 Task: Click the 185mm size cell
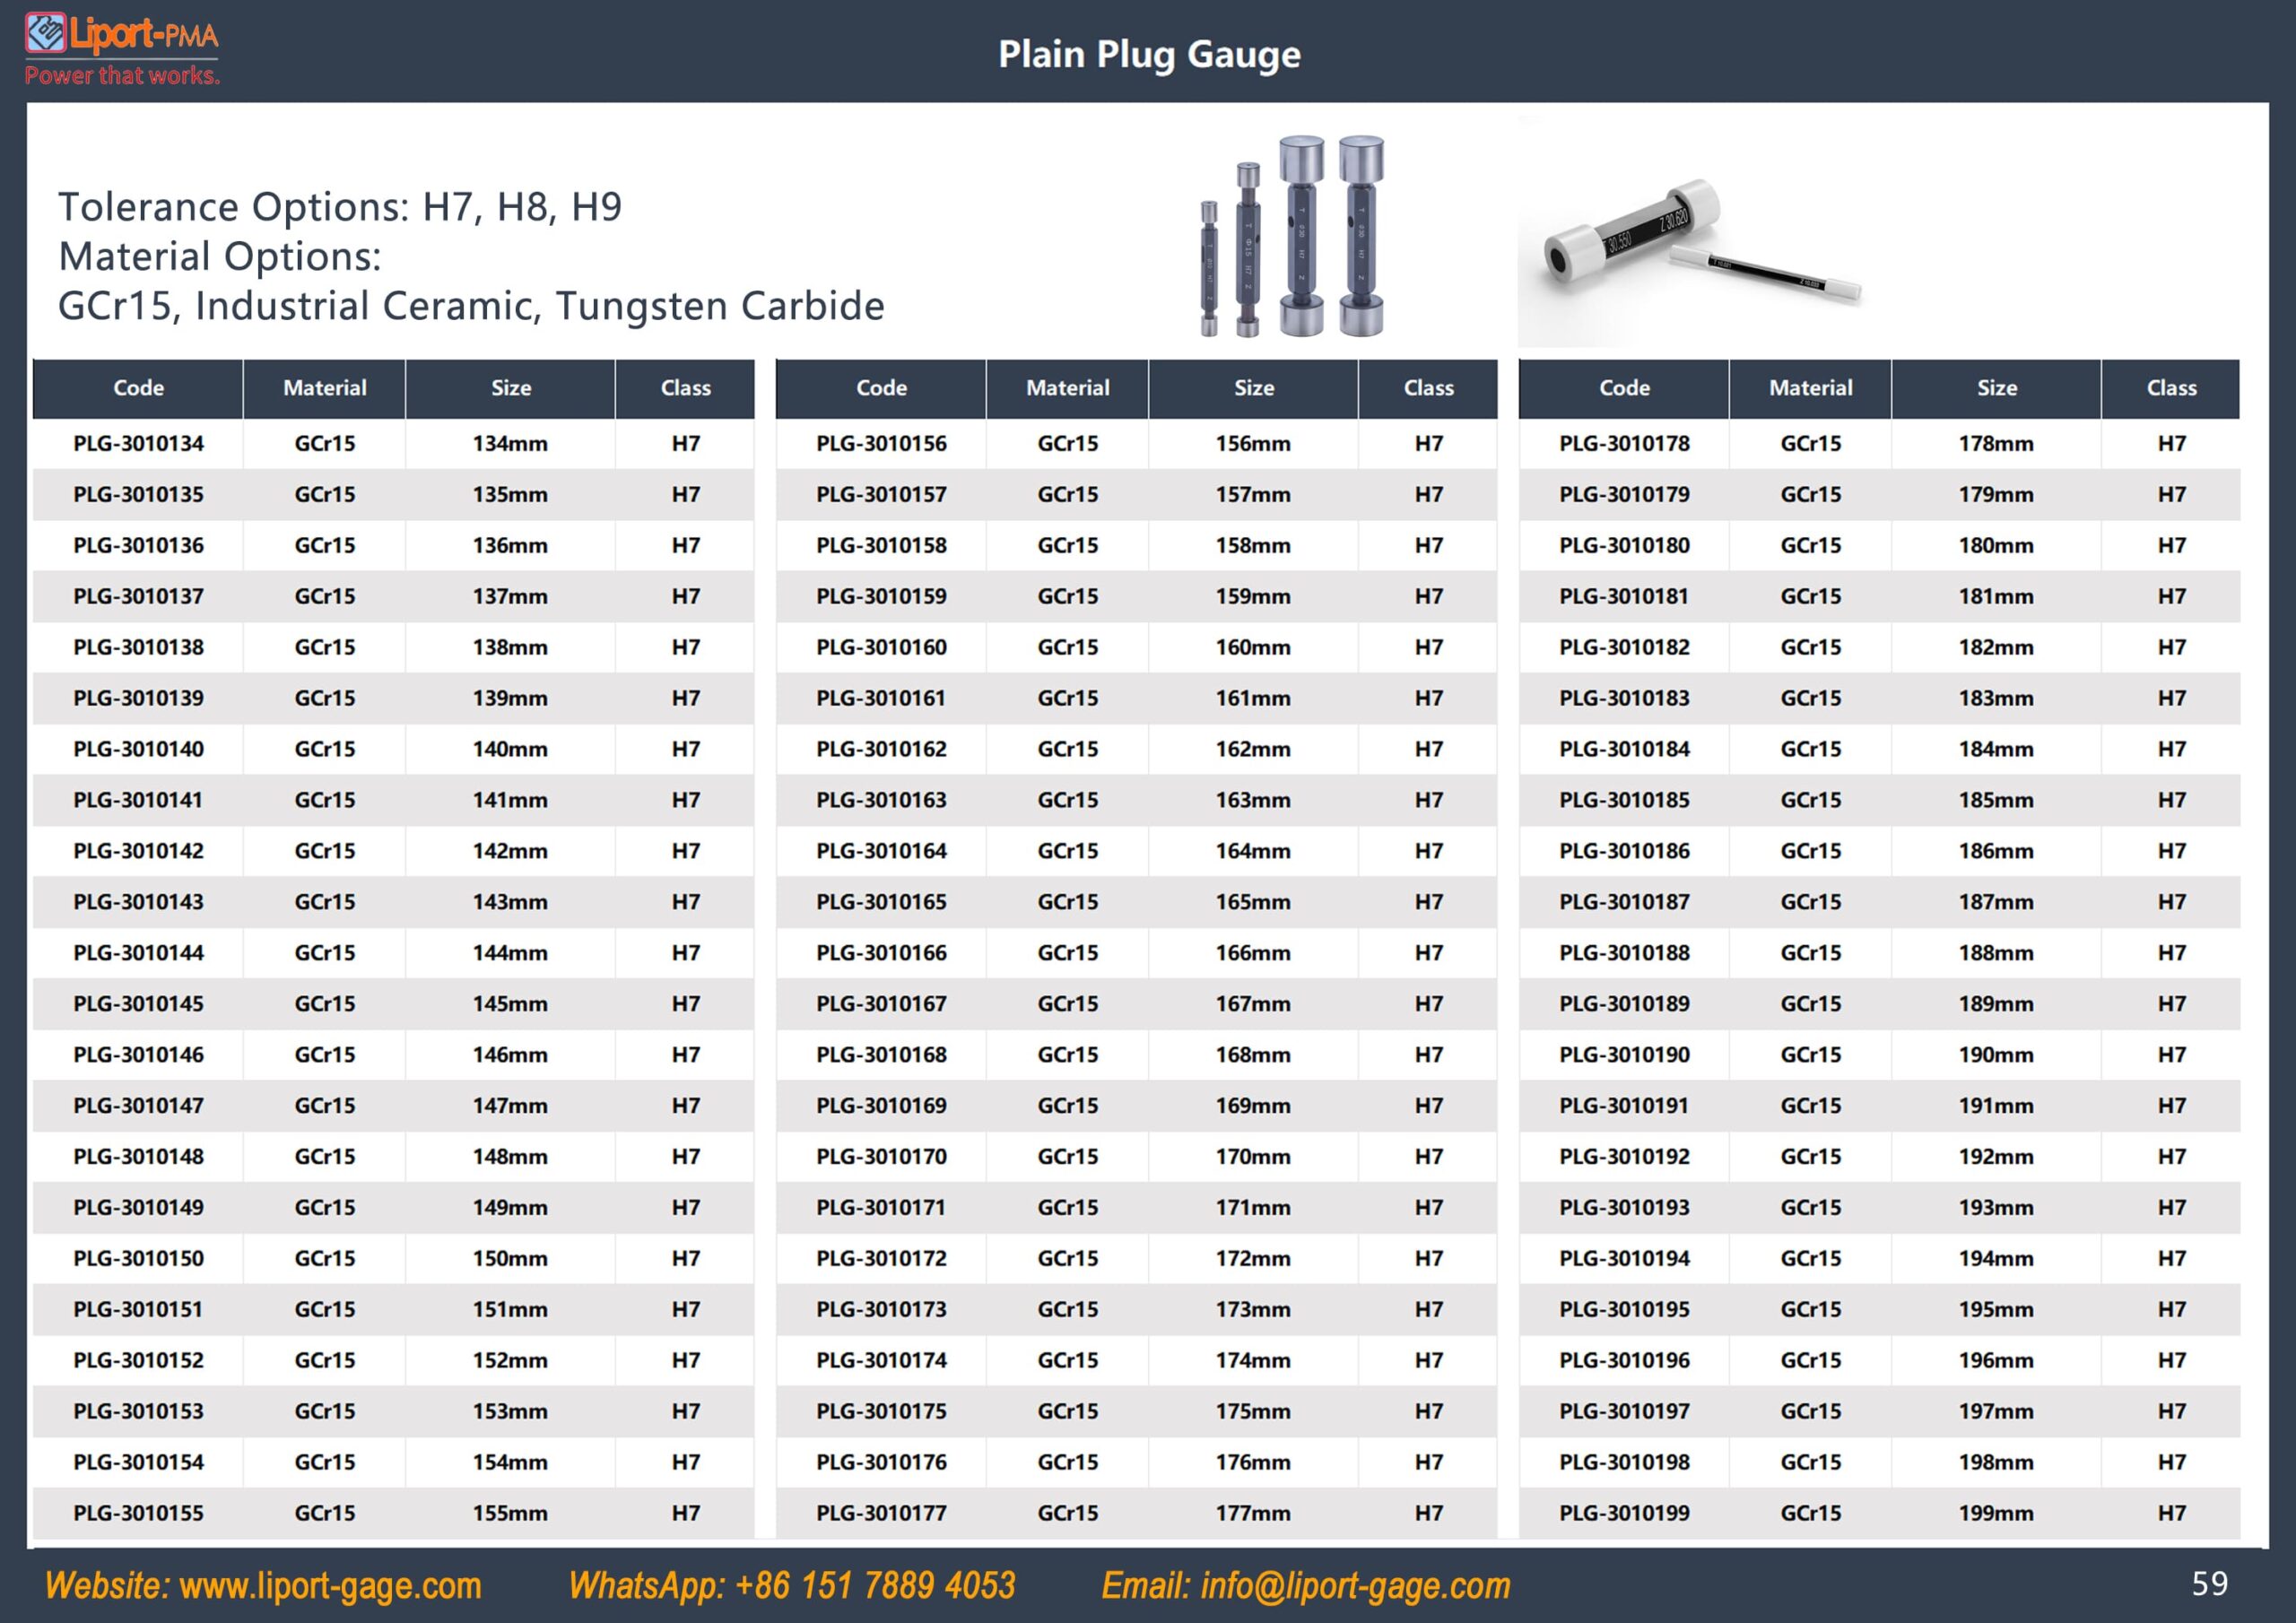click(x=1996, y=800)
